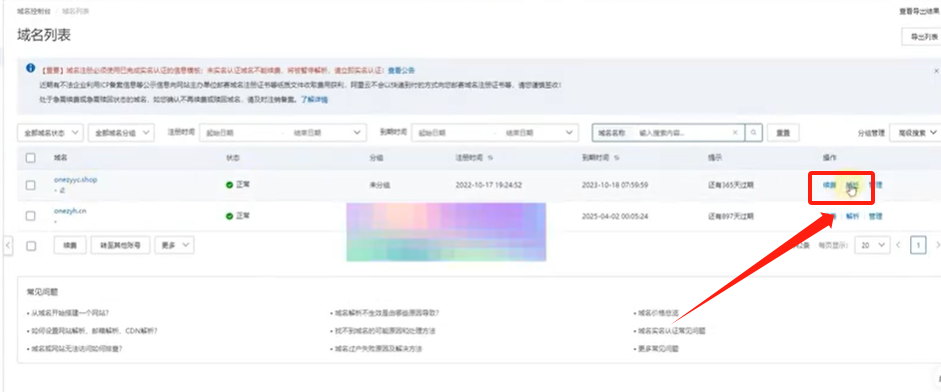This screenshot has width=941, height=392.
Task: Collapse the left sidebar arrow handle
Action: point(8,246)
